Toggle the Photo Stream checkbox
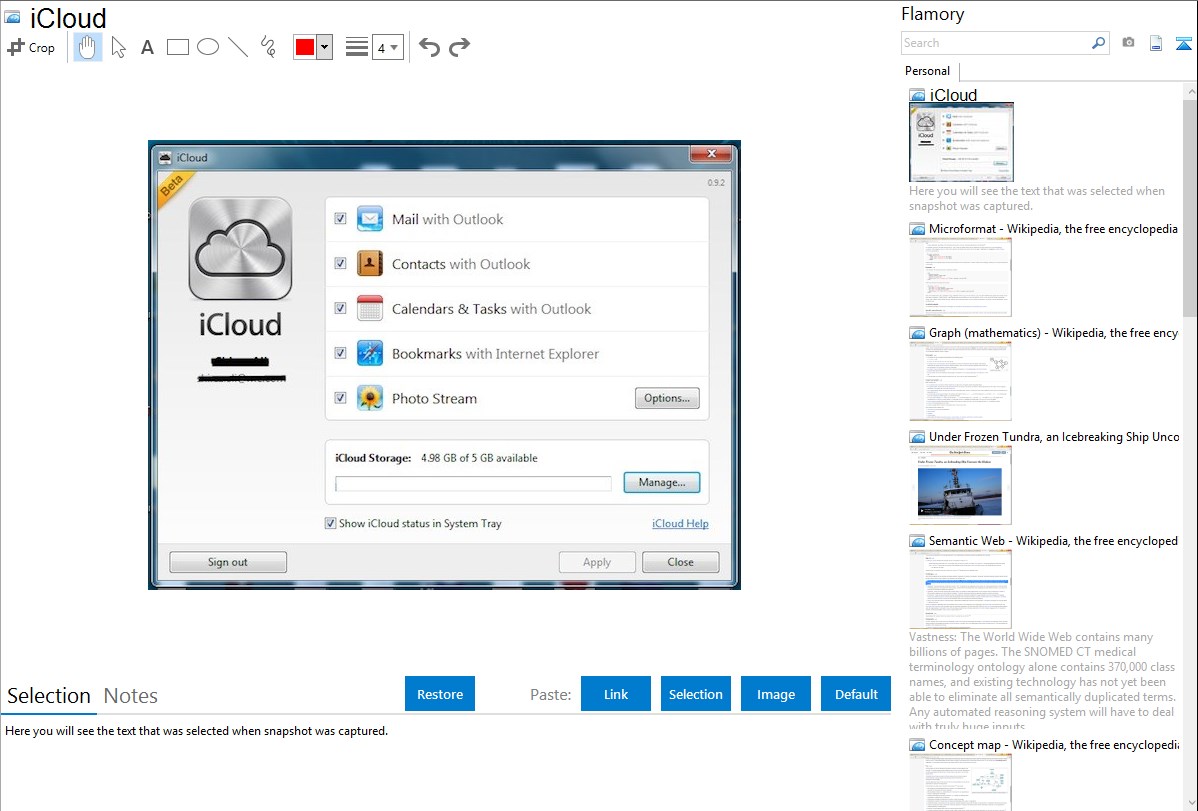Image resolution: width=1198 pixels, height=811 pixels. click(341, 398)
